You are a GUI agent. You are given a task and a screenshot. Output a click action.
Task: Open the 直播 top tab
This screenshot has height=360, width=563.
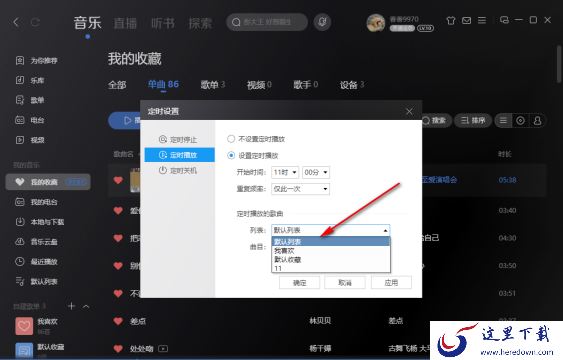click(125, 23)
